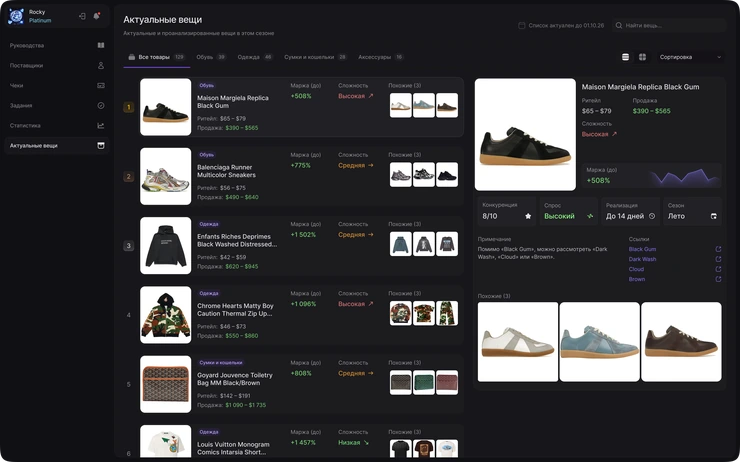Select the Аксессуары tab
Screen dimensions: 740x462
380,57
